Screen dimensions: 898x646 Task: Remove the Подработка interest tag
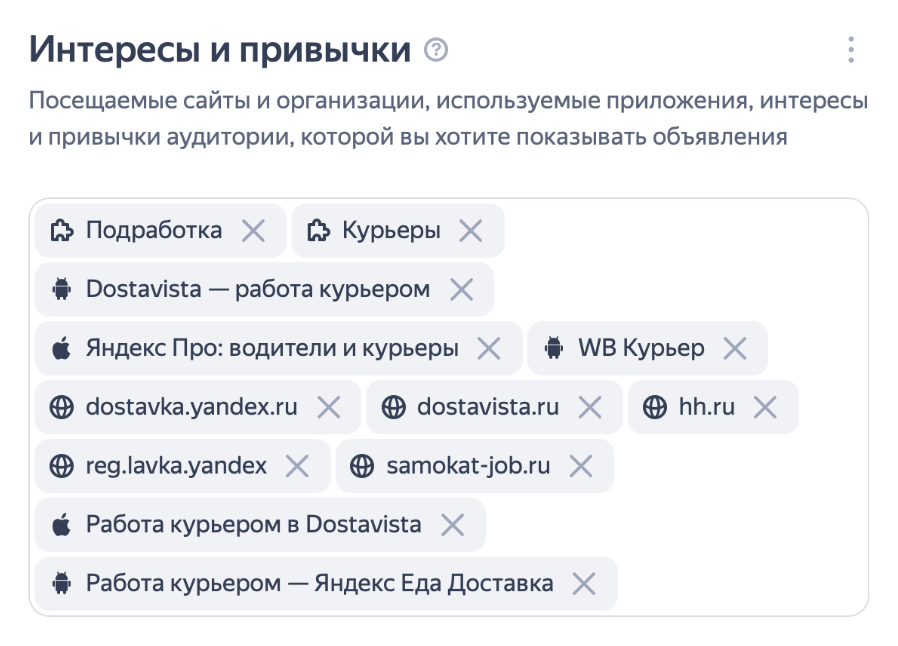pos(254,231)
